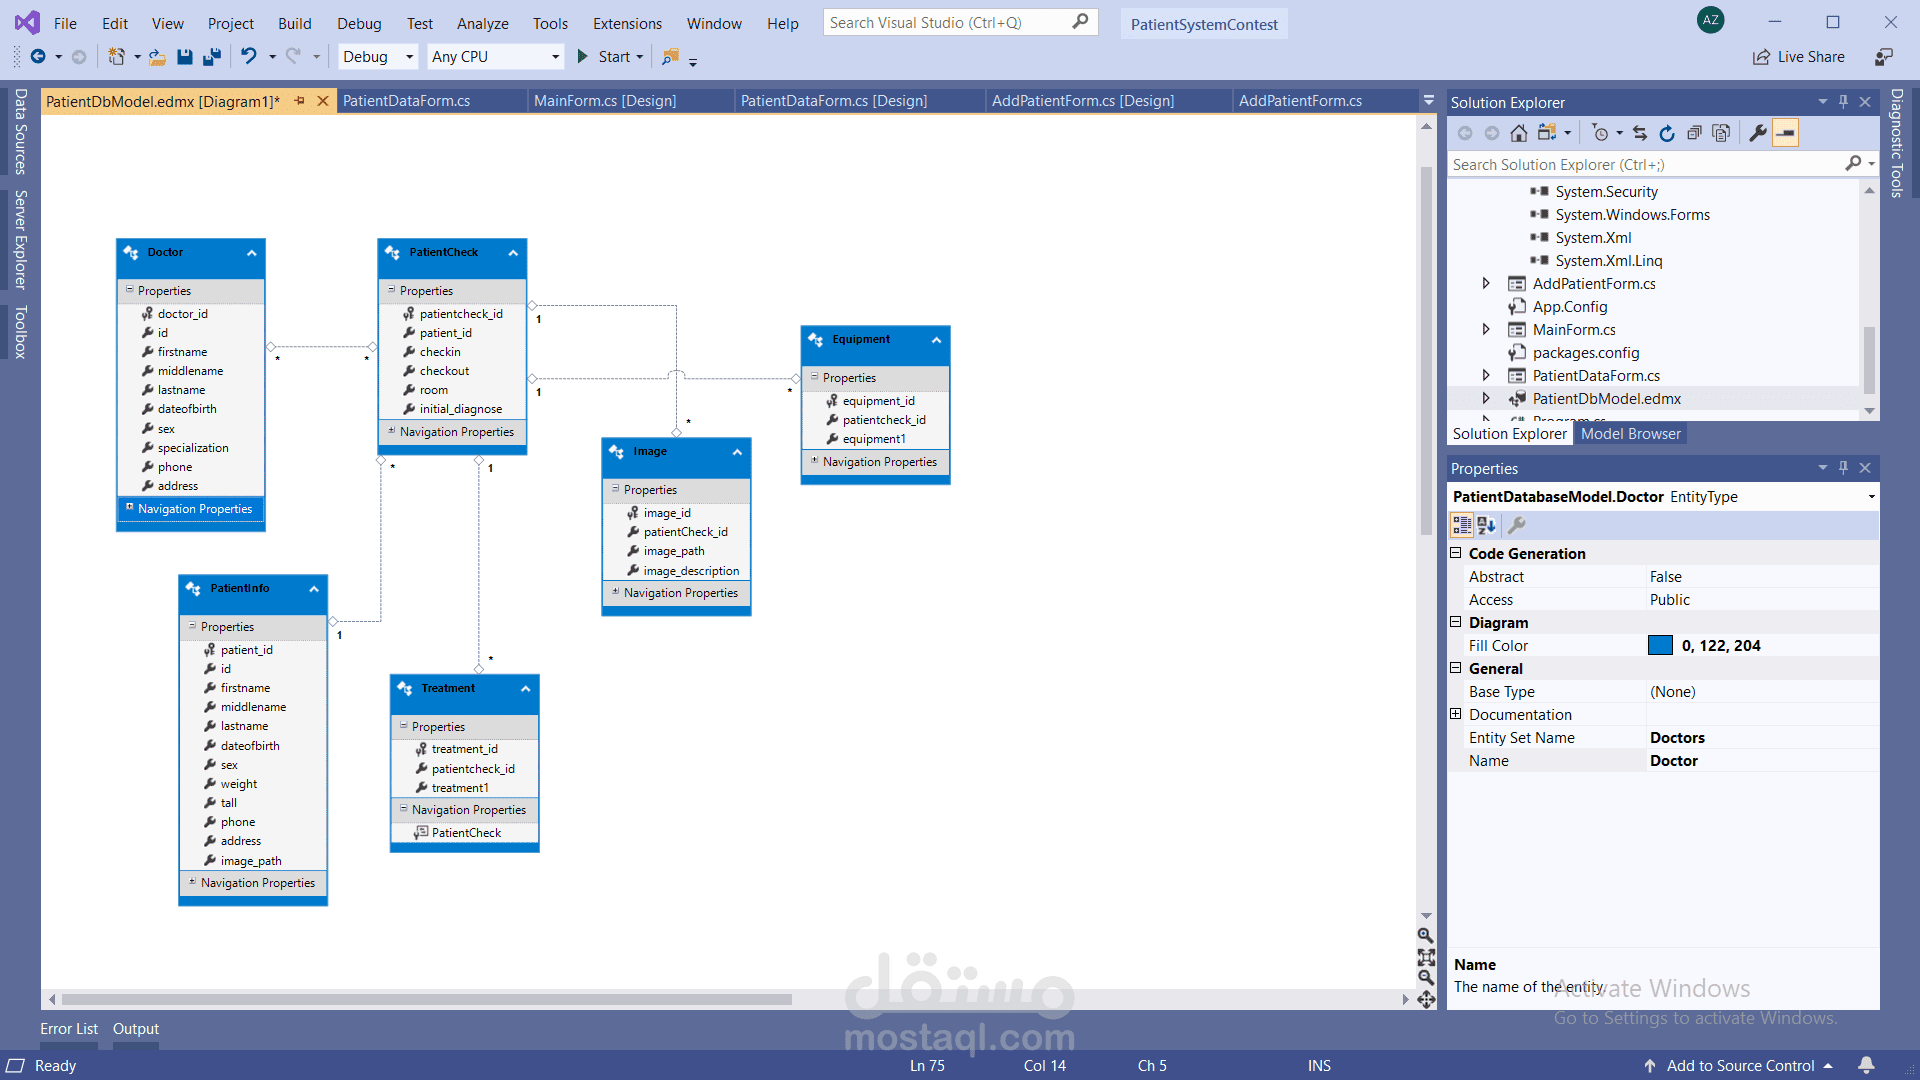
Task: Expand the MainForm.cs tree node
Action: [x=1486, y=330]
